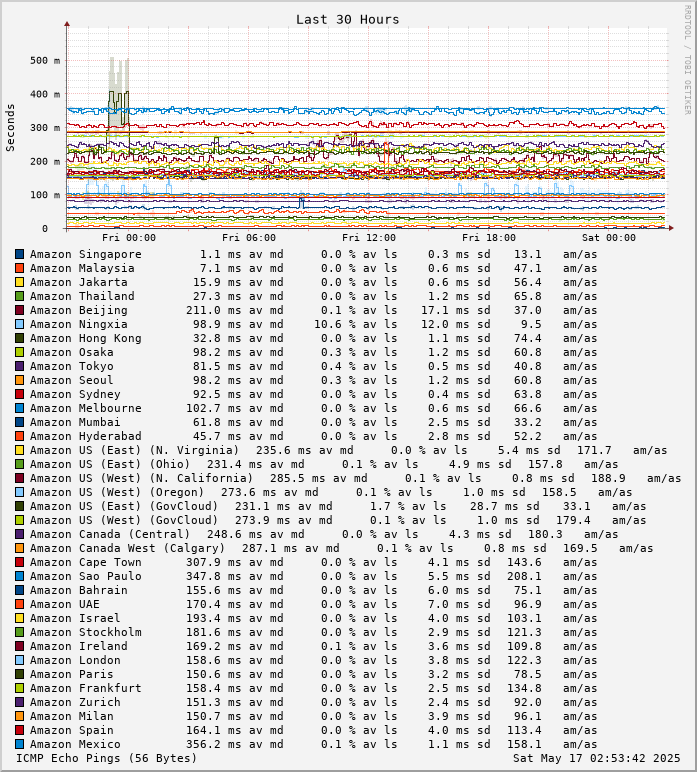Click the '100 m' y-axis label
The image size is (697, 772).
[45, 195]
